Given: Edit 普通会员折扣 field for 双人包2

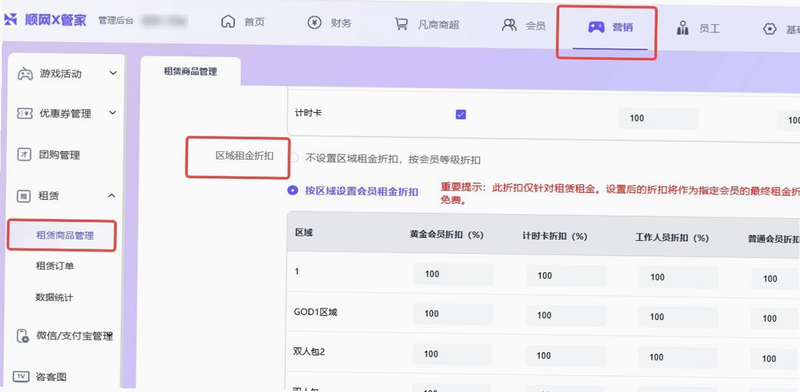Looking at the screenshot, I should [774, 359].
